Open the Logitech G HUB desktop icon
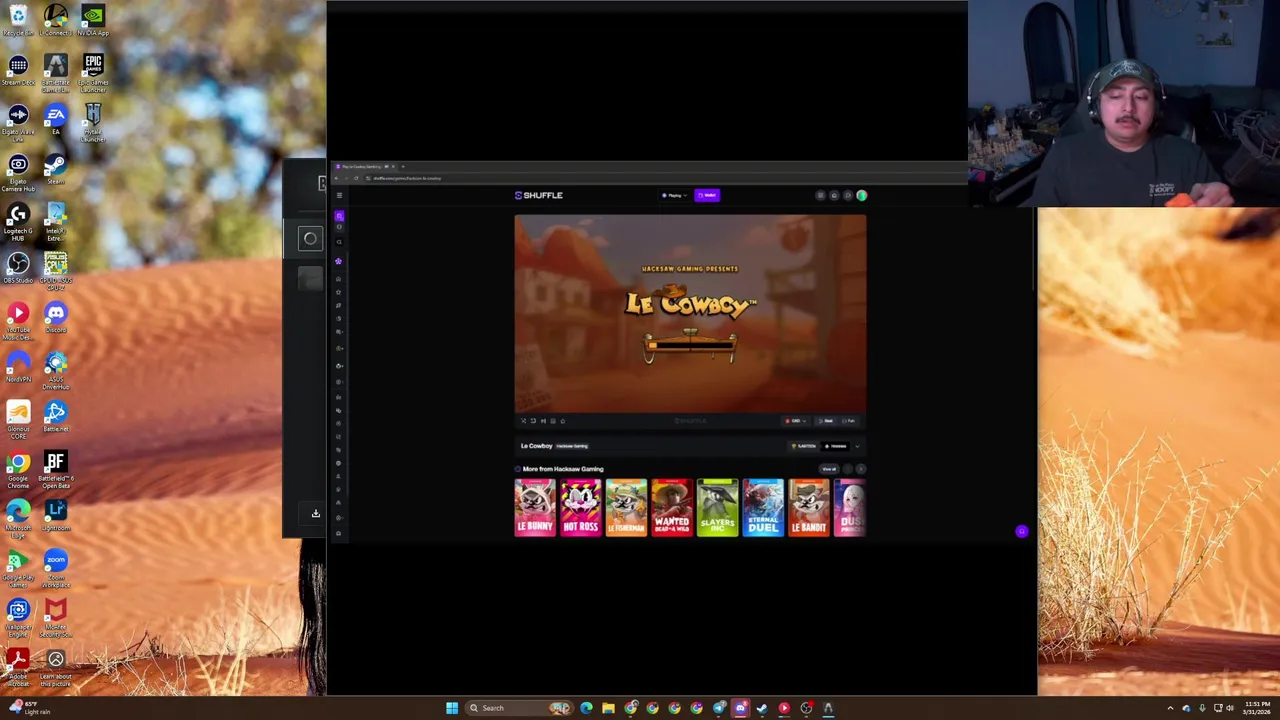This screenshot has width=1280, height=720. (18, 222)
